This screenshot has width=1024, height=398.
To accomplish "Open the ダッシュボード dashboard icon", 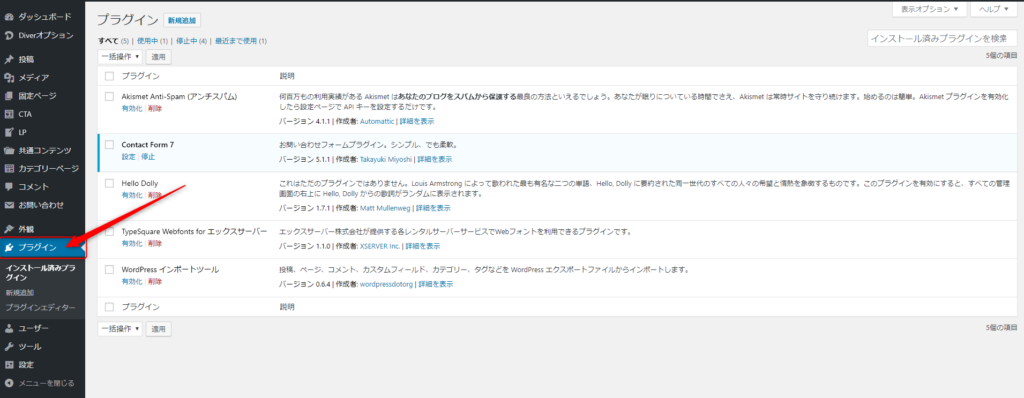I will (x=9, y=16).
